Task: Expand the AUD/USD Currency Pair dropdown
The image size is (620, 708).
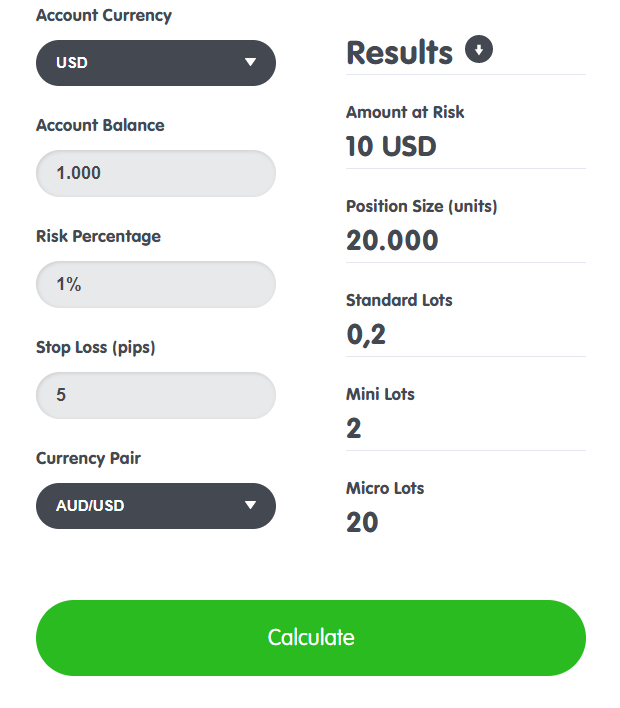Action: (x=156, y=506)
